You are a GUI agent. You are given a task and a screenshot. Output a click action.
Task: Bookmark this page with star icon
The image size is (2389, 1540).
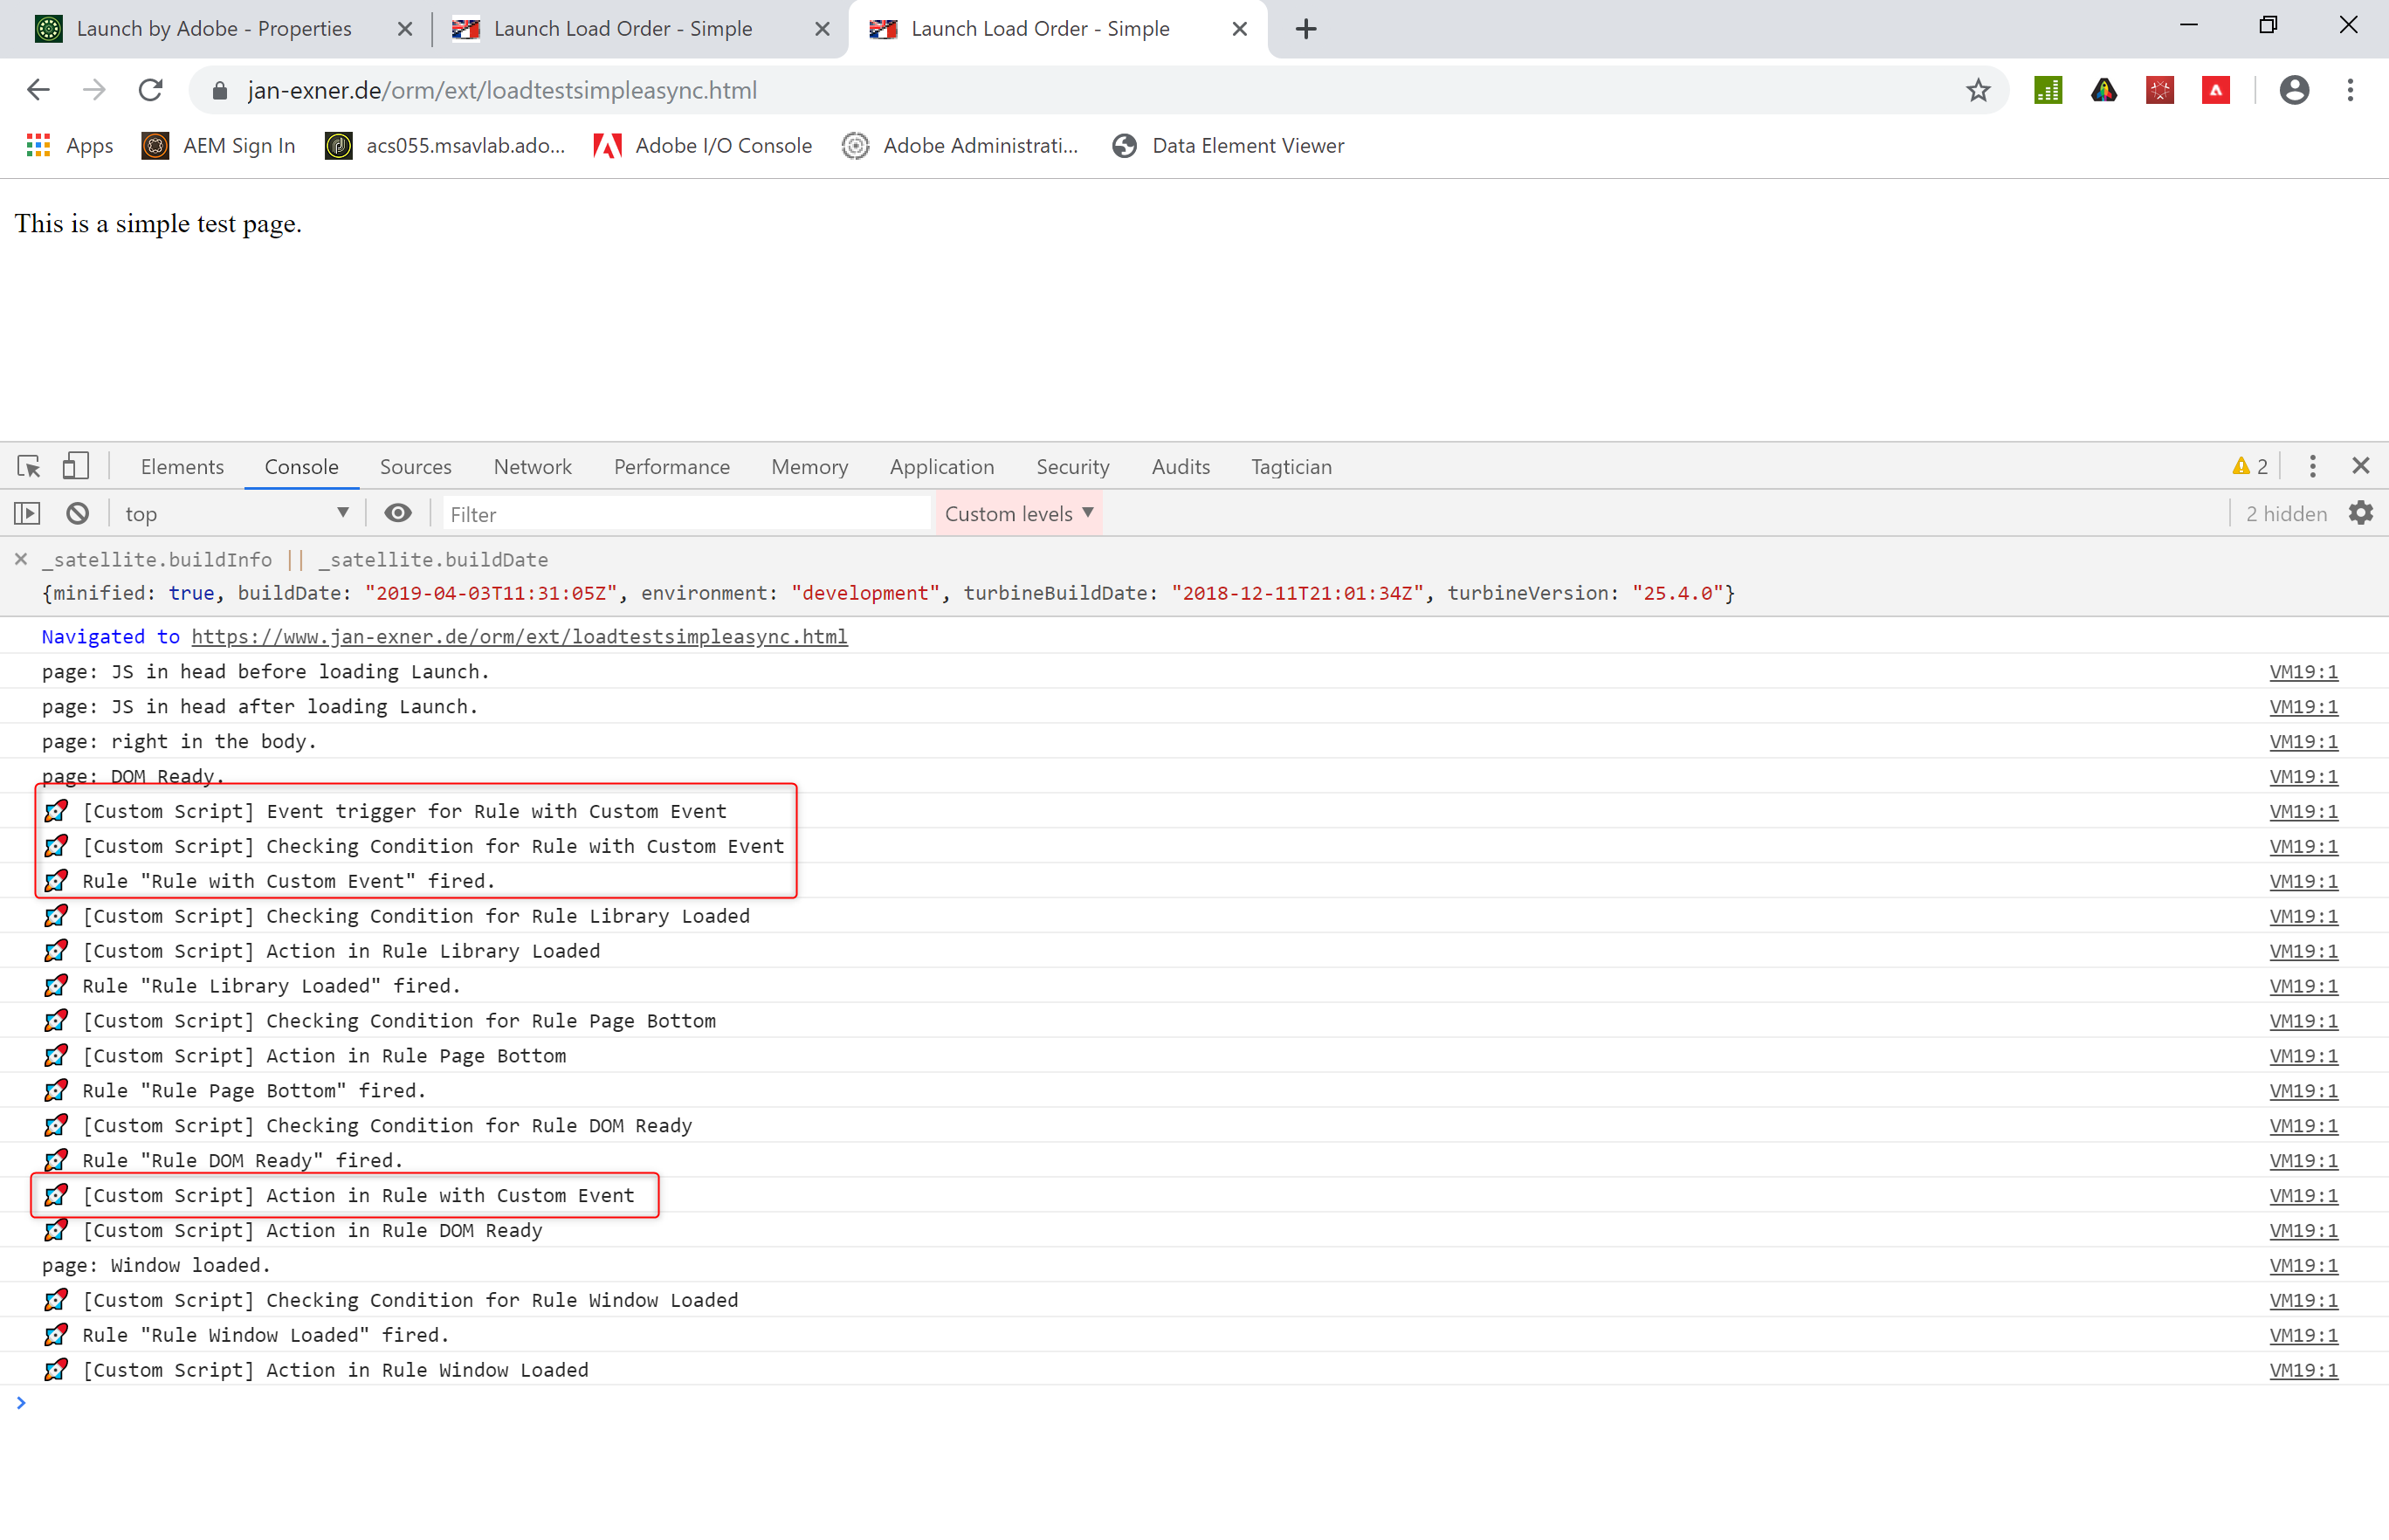click(x=1977, y=90)
